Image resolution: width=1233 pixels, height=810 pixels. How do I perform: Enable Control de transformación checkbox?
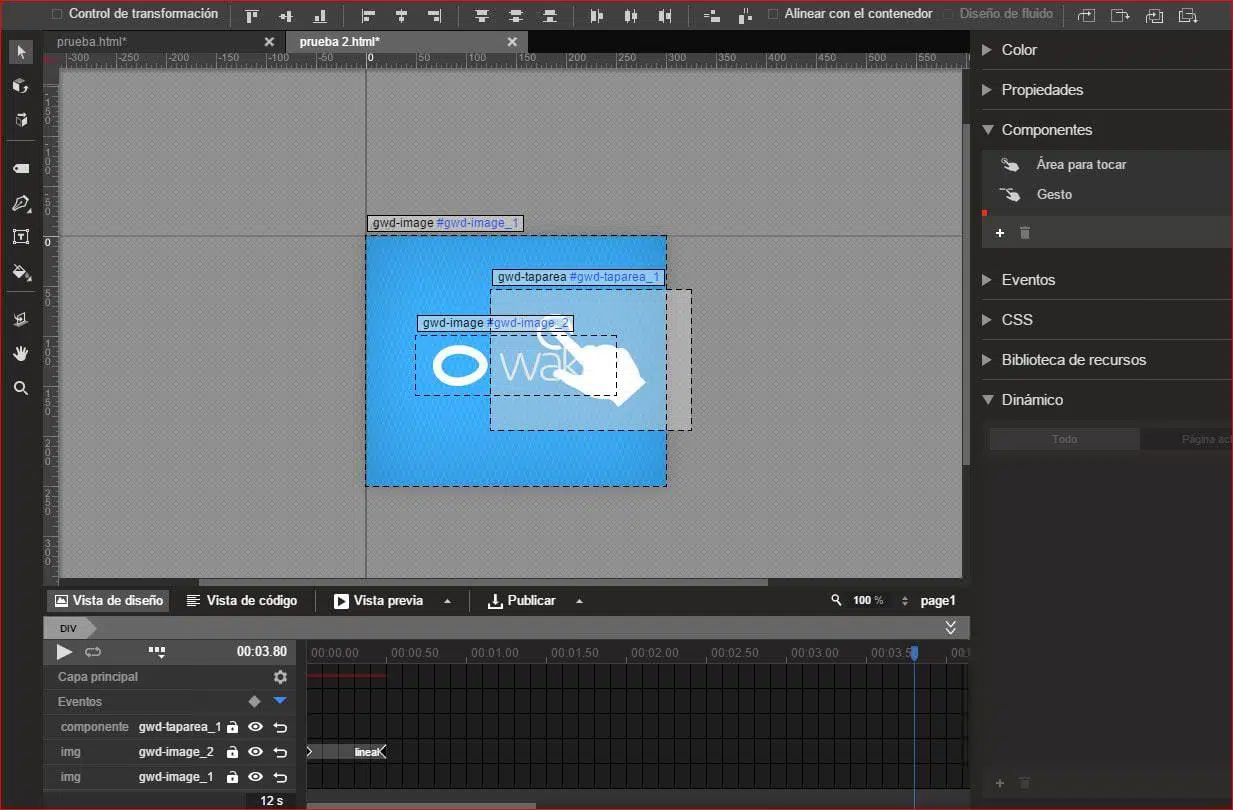[57, 14]
